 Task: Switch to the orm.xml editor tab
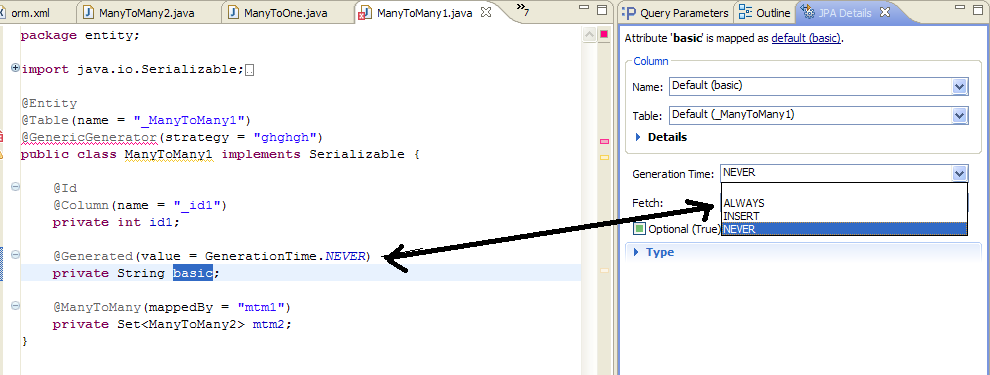point(31,13)
